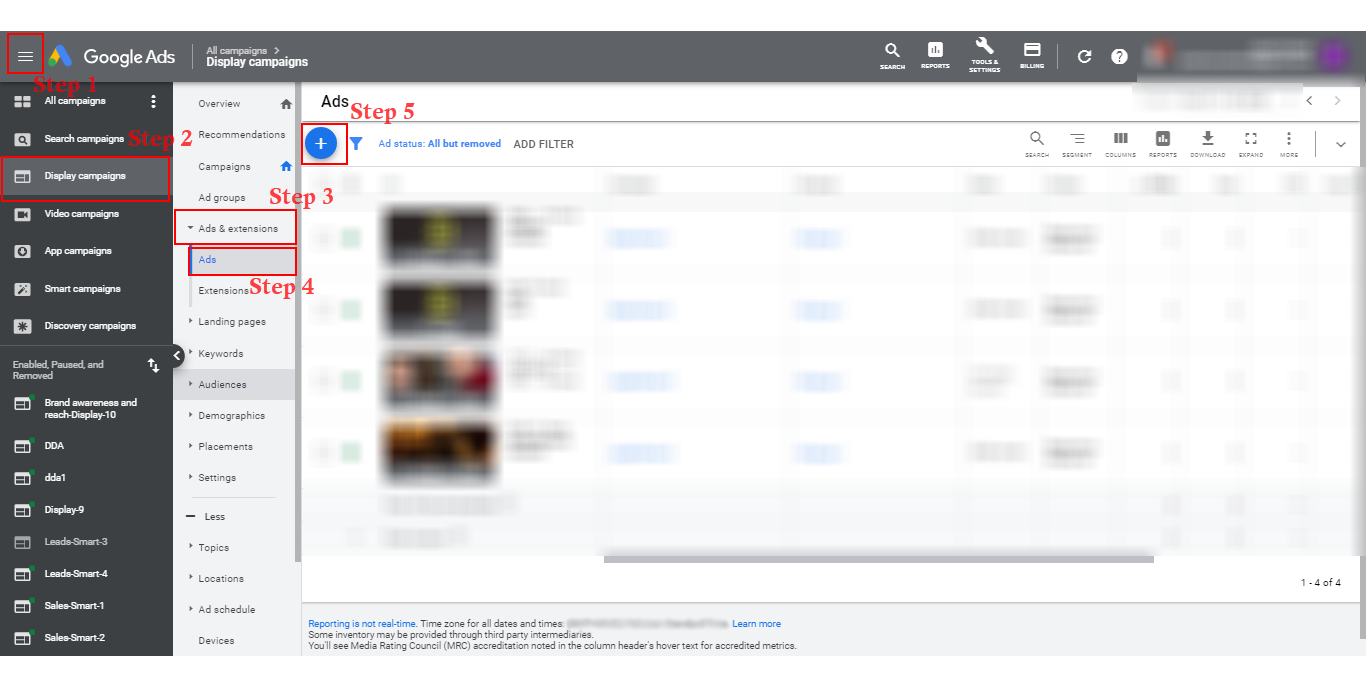Expand Audiences section
The height and width of the screenshot is (687, 1366).
coord(190,384)
